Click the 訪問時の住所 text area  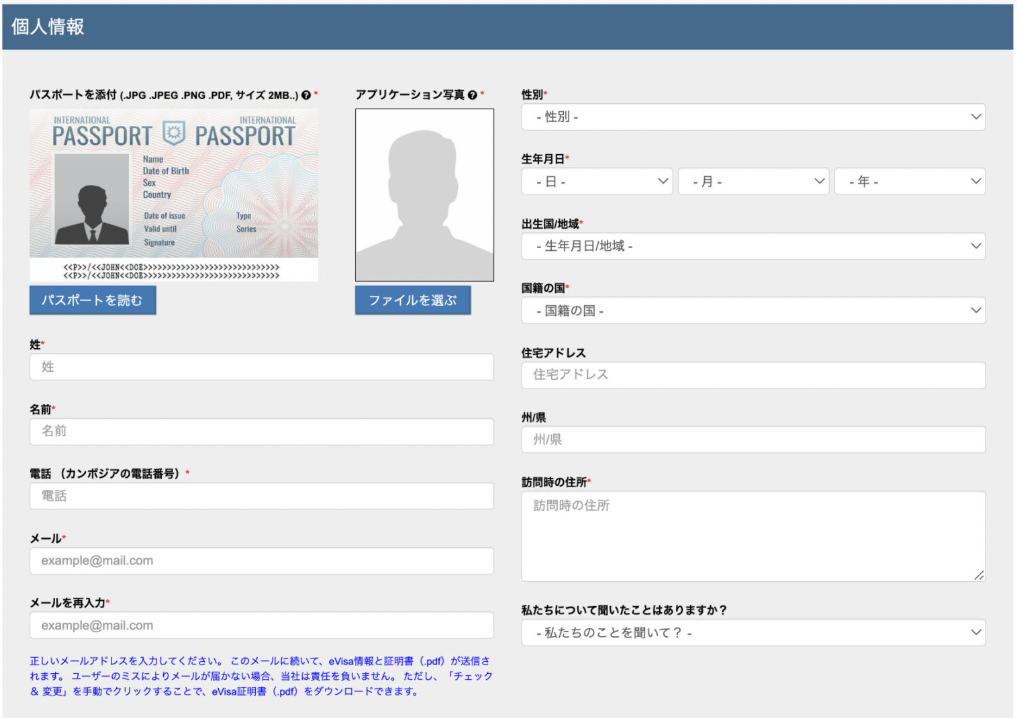[753, 536]
